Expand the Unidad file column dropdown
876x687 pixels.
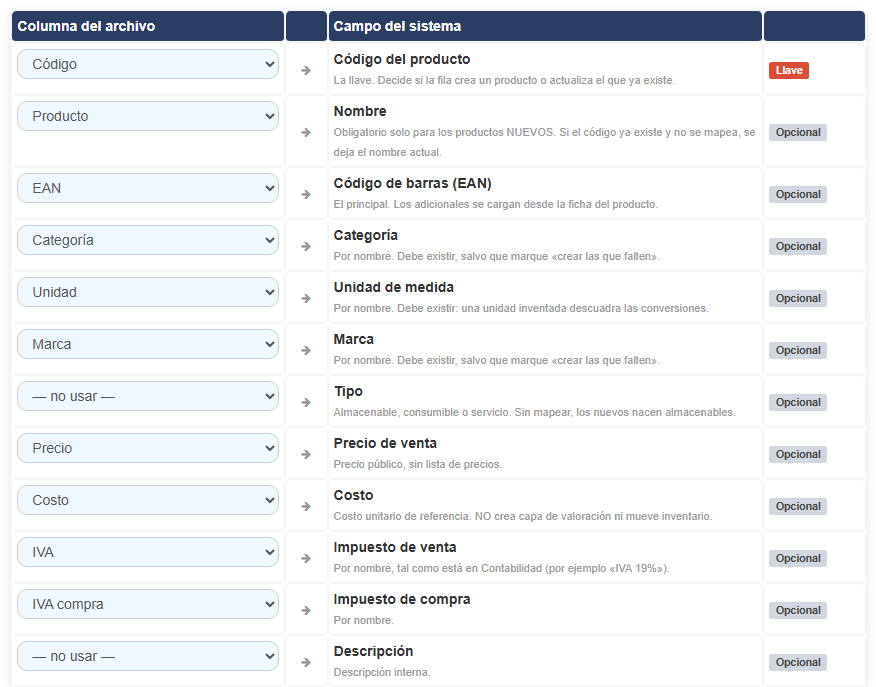[x=148, y=292]
